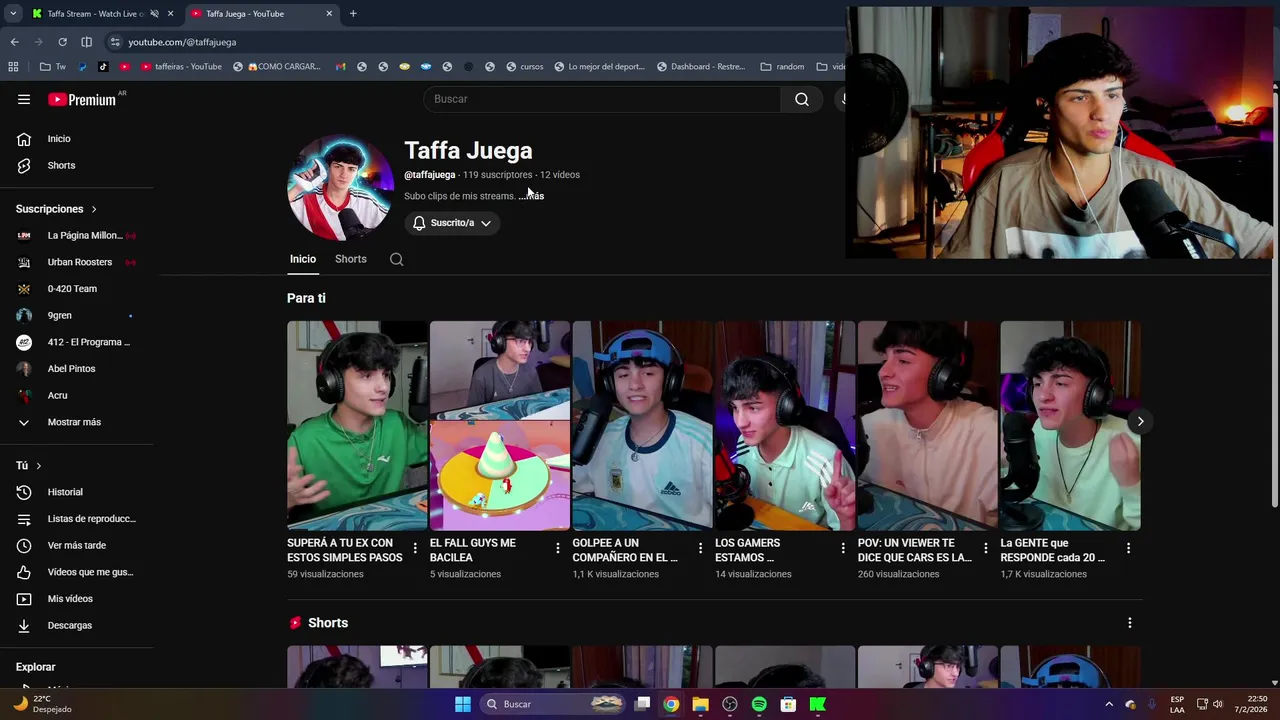1280x720 pixels.
Task: Click the address bar URL youtube.com/@taffajuega
Action: pos(182,42)
